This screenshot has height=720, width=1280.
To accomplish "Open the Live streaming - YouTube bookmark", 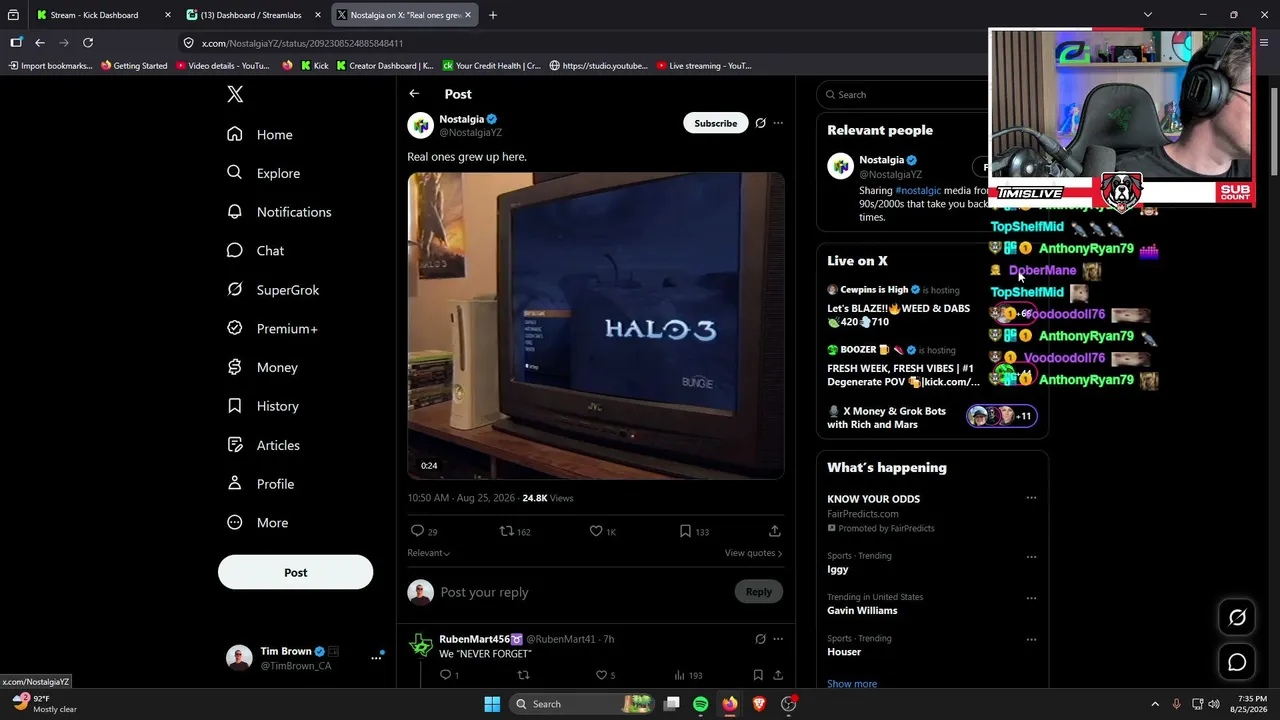I will click(704, 66).
